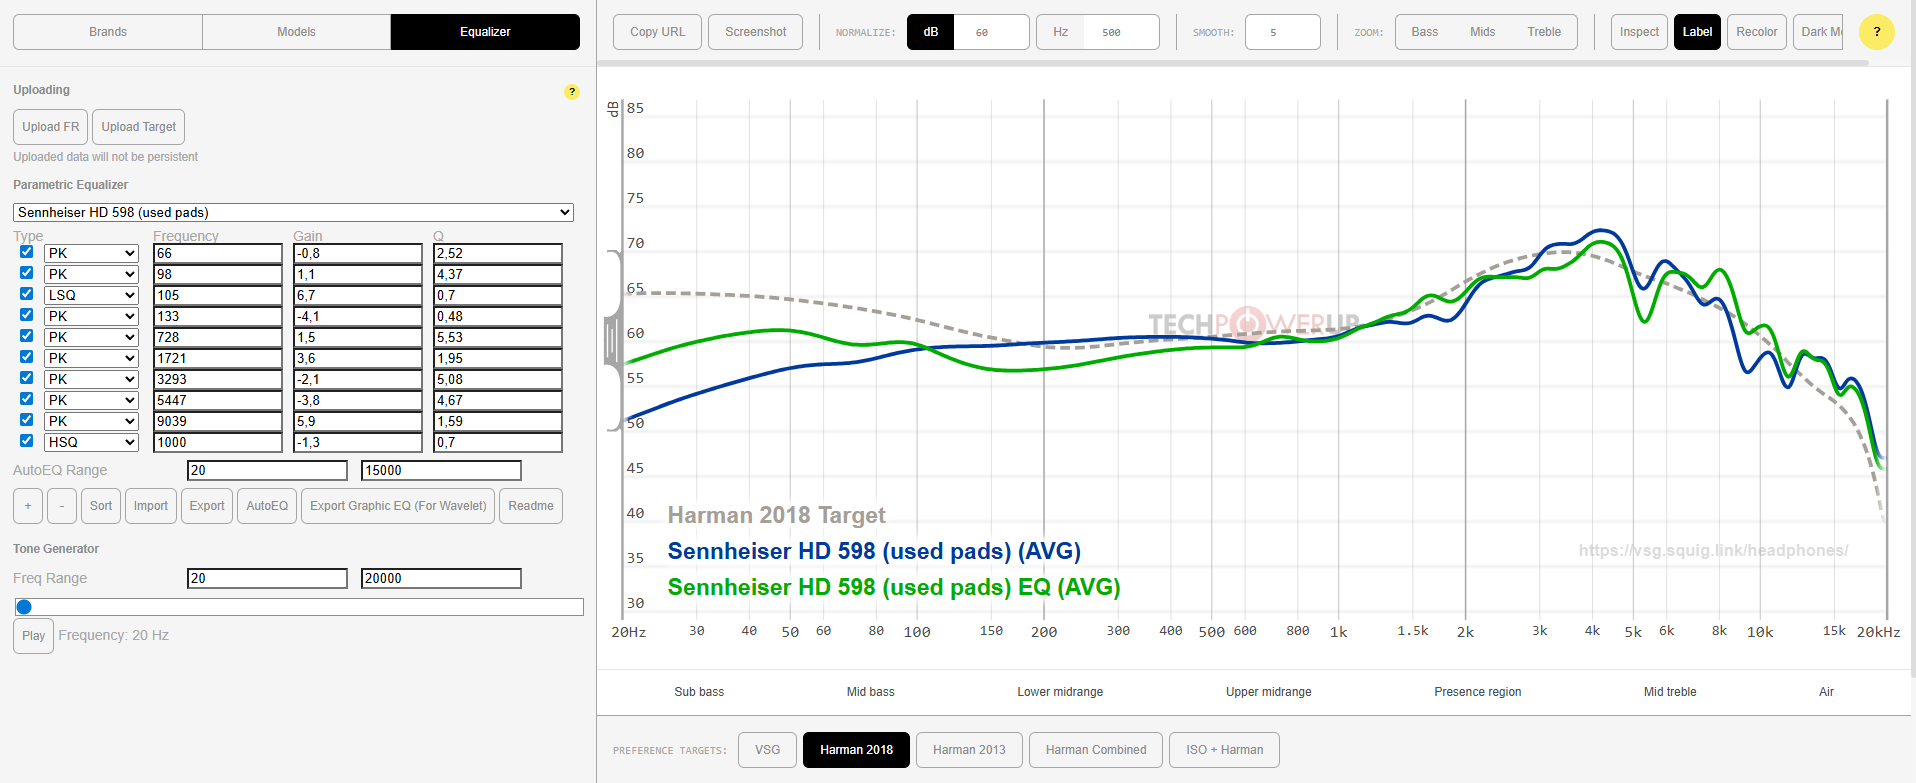This screenshot has width=1916, height=783.
Task: Open the type dropdown for the 133 Hz filter
Action: (91, 317)
